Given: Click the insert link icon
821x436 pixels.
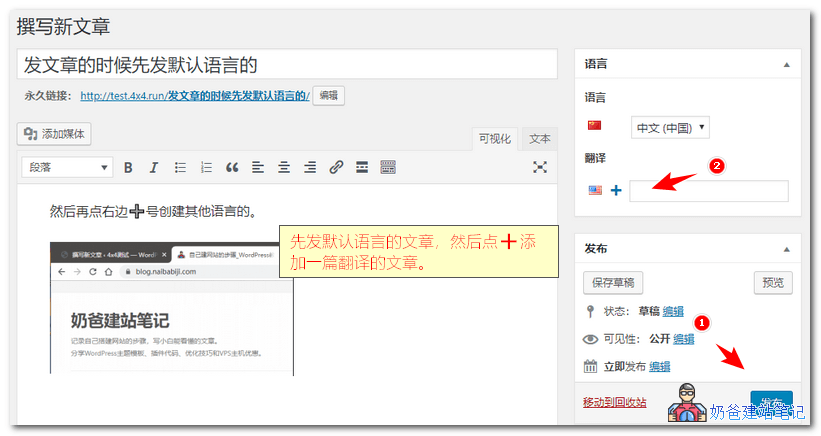Looking at the screenshot, I should click(x=336, y=167).
